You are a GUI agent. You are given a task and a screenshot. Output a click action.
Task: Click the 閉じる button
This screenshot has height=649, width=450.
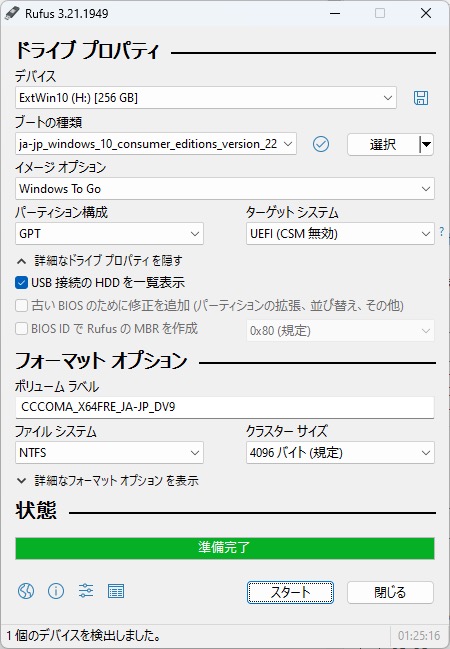390,592
